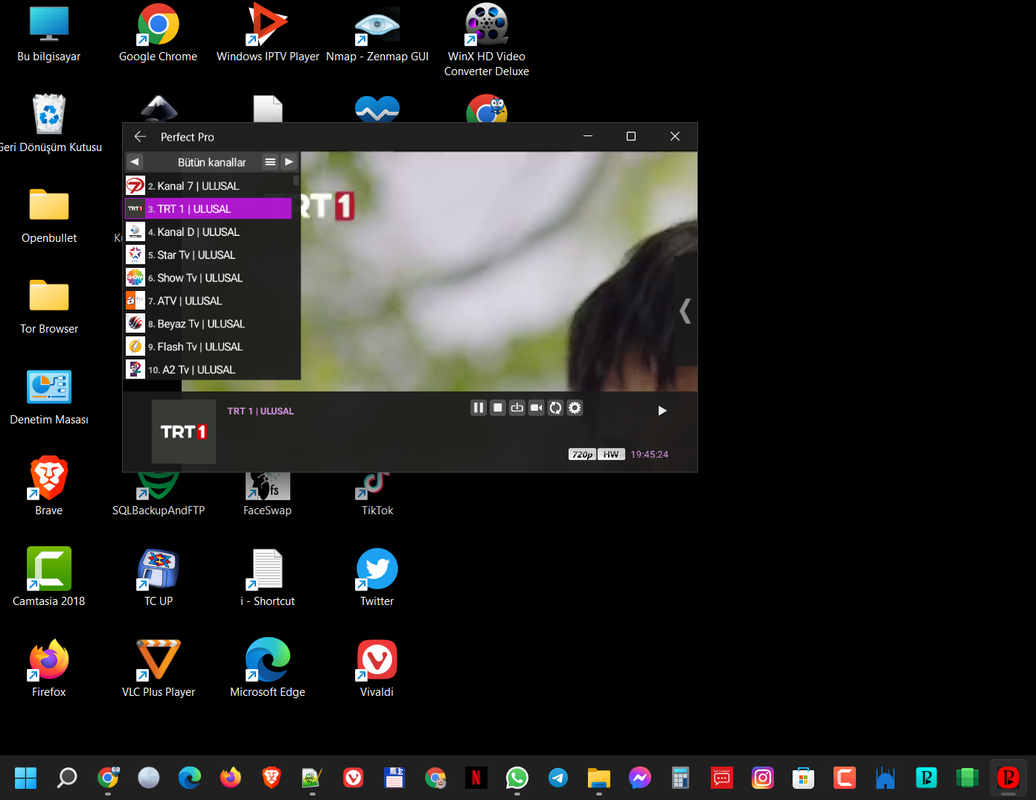Screen dimensions: 1036x800
Task: Open Nmap - Zenmap GUI desktop shortcut
Action: pos(377,33)
